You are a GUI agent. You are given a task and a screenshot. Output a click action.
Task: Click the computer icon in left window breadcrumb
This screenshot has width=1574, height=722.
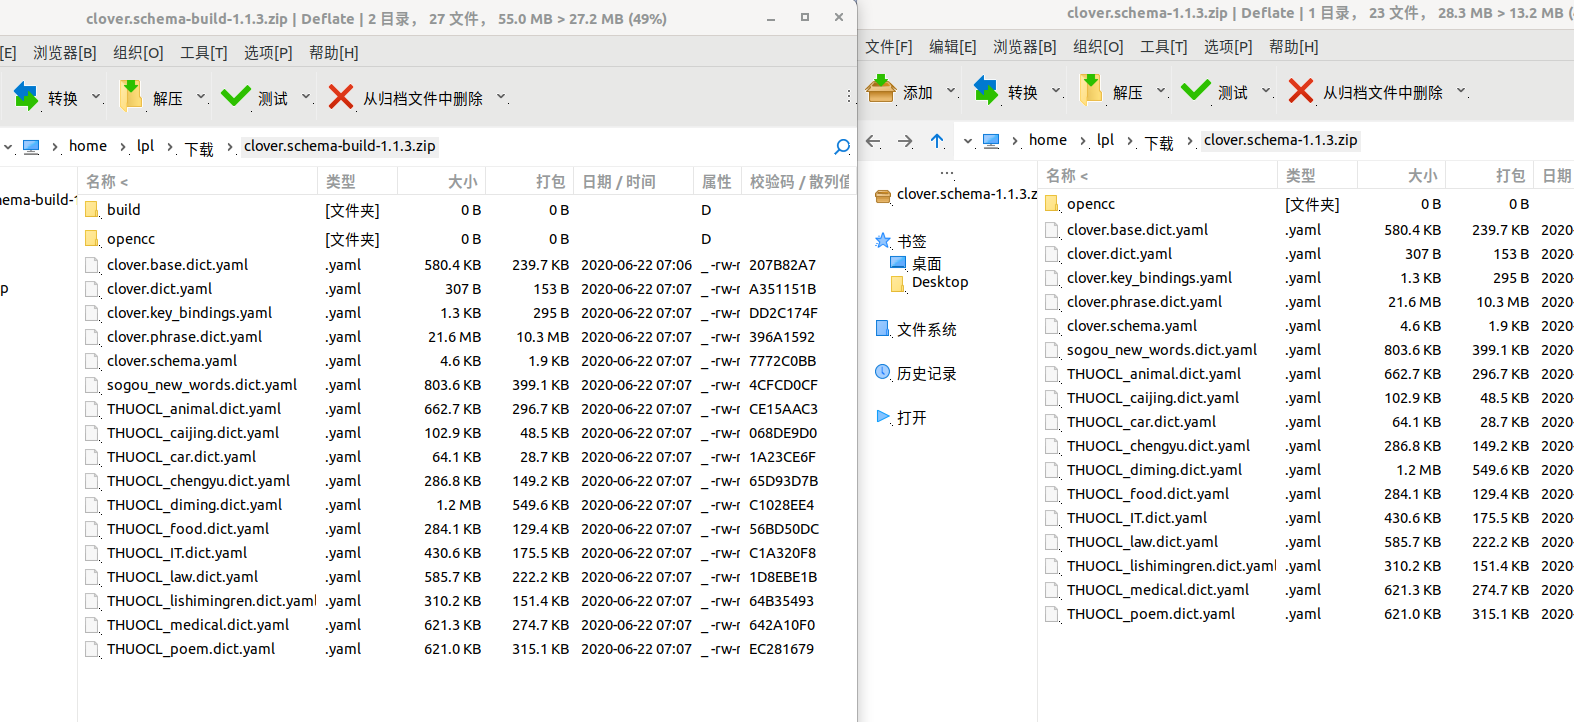pos(31,147)
